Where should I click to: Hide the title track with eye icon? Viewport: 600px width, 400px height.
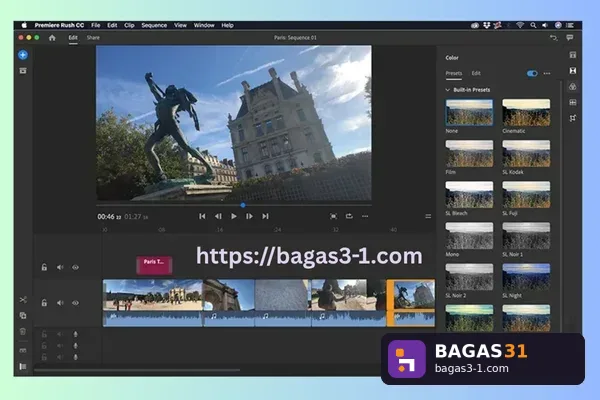coord(75,267)
